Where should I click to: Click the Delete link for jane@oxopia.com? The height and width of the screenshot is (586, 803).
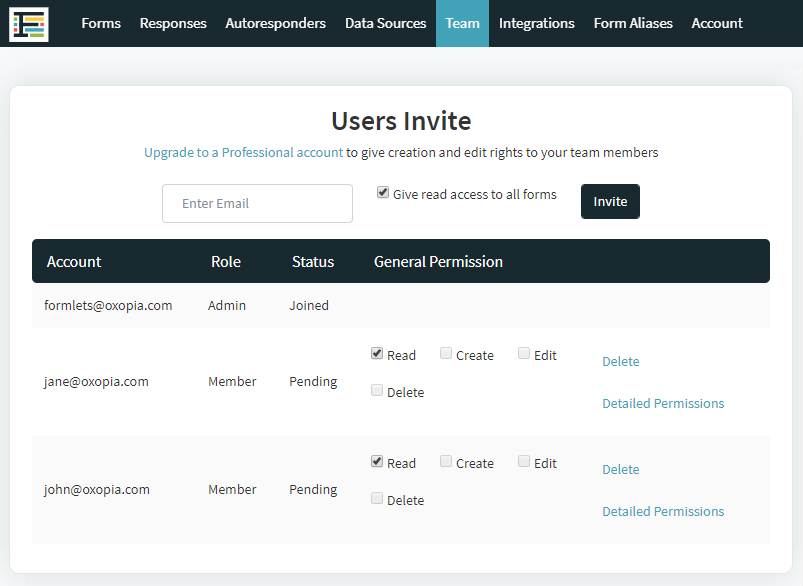click(621, 362)
